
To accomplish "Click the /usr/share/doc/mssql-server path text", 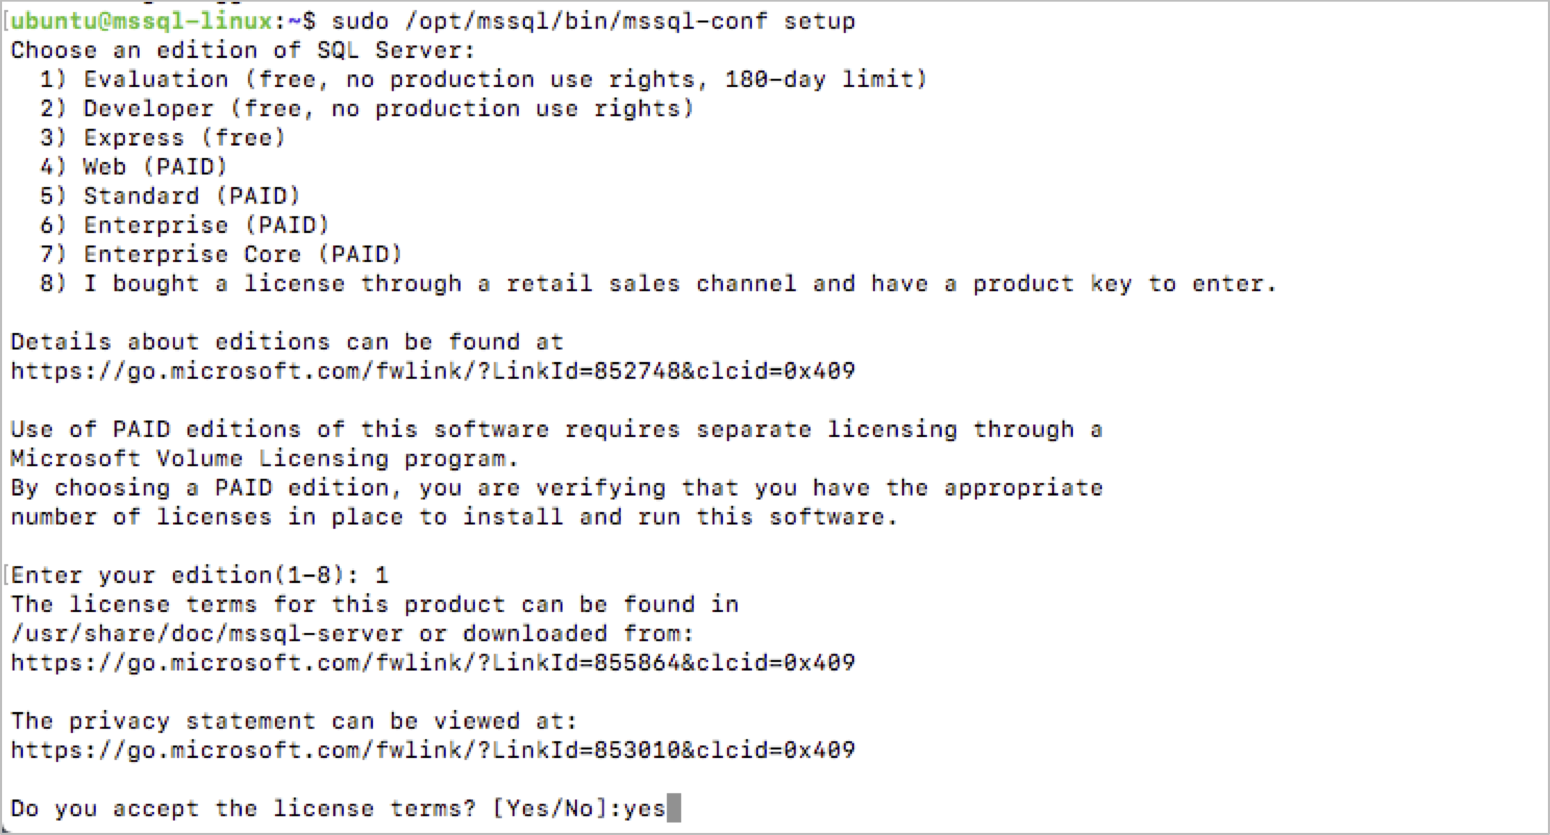I will [x=207, y=633].
